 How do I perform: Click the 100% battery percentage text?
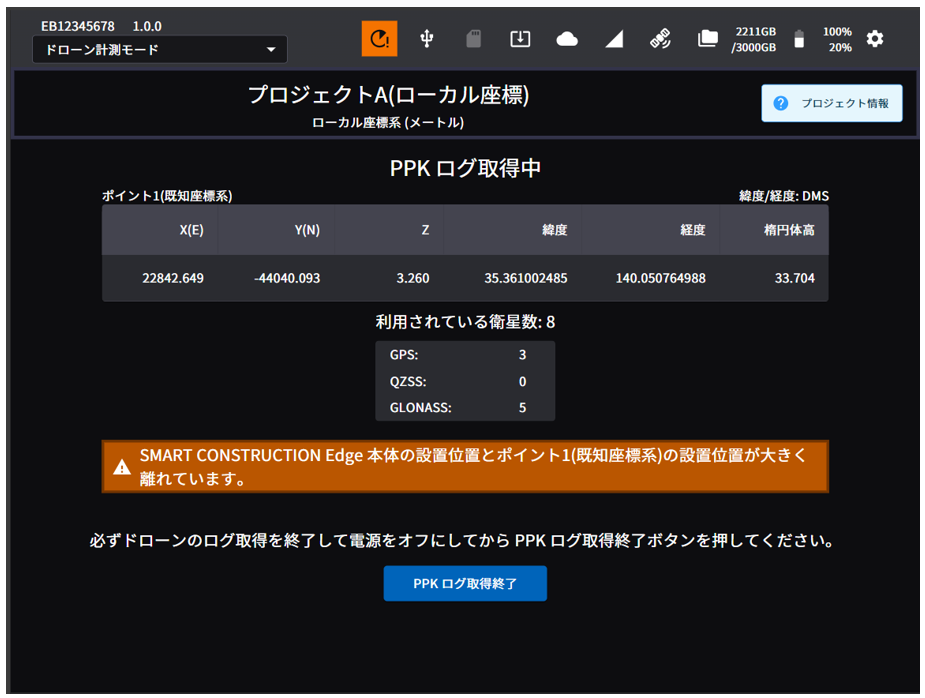pyautogui.click(x=837, y=32)
